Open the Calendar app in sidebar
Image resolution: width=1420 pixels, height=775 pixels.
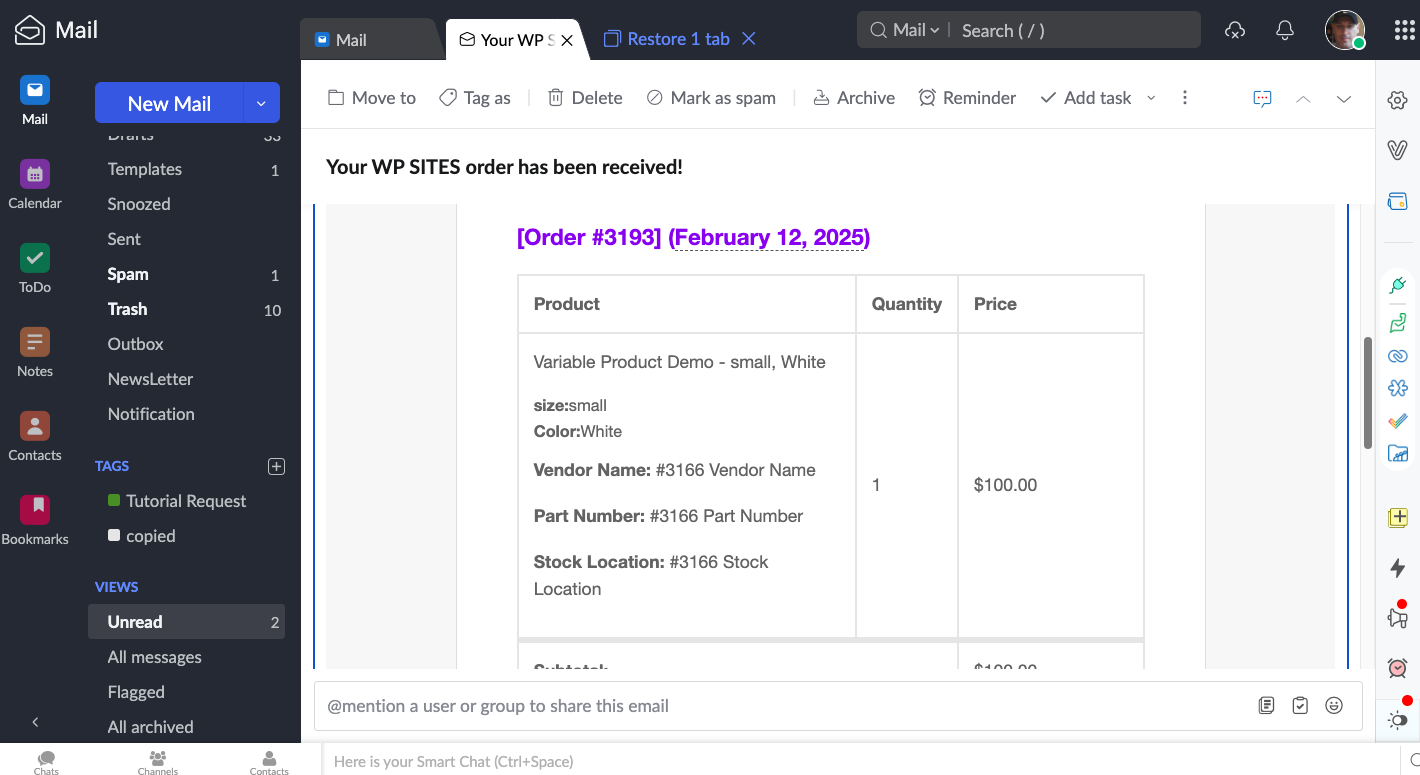point(35,175)
